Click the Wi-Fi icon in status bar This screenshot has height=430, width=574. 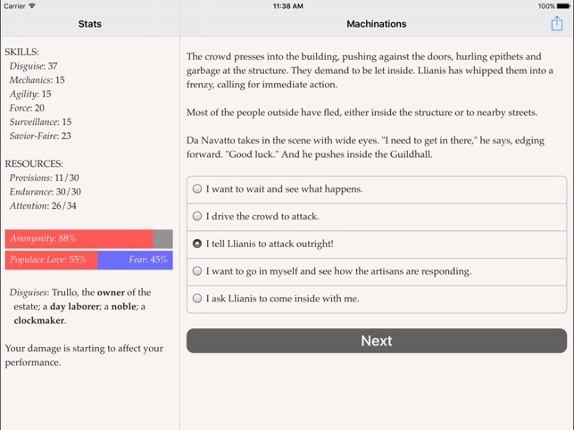[32, 6]
